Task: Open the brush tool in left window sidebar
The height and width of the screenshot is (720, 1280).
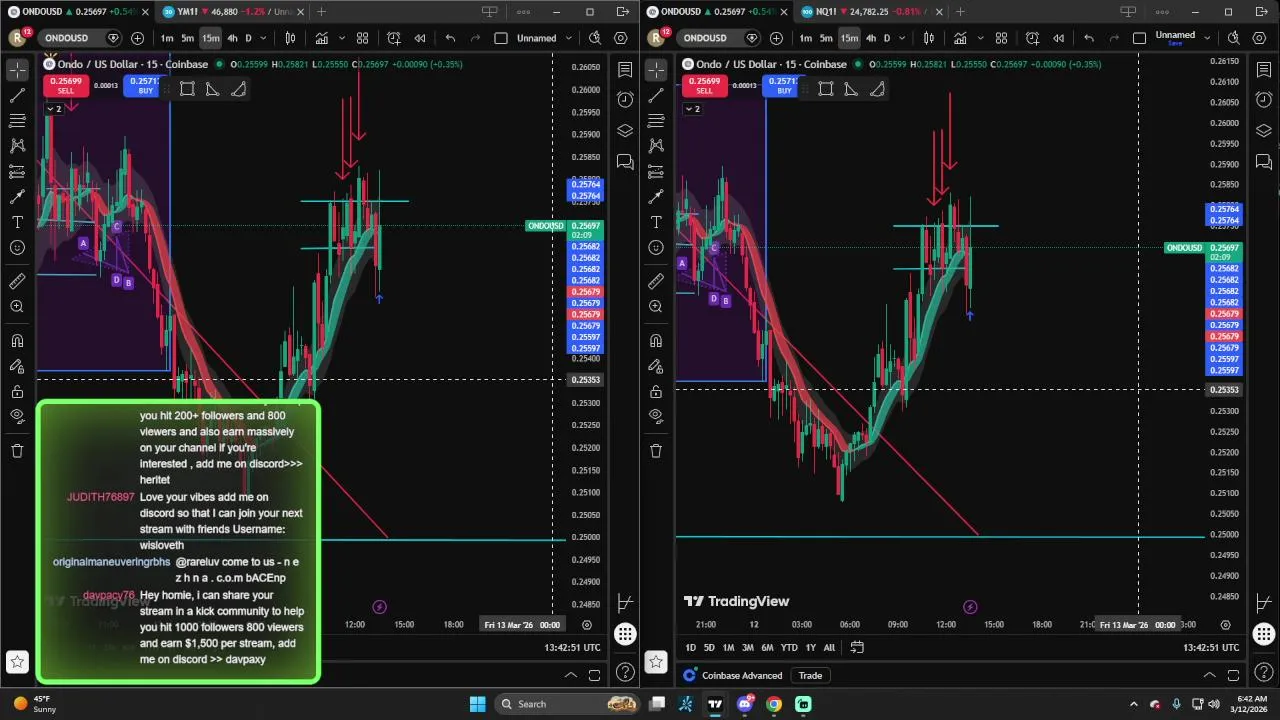Action: [x=17, y=196]
